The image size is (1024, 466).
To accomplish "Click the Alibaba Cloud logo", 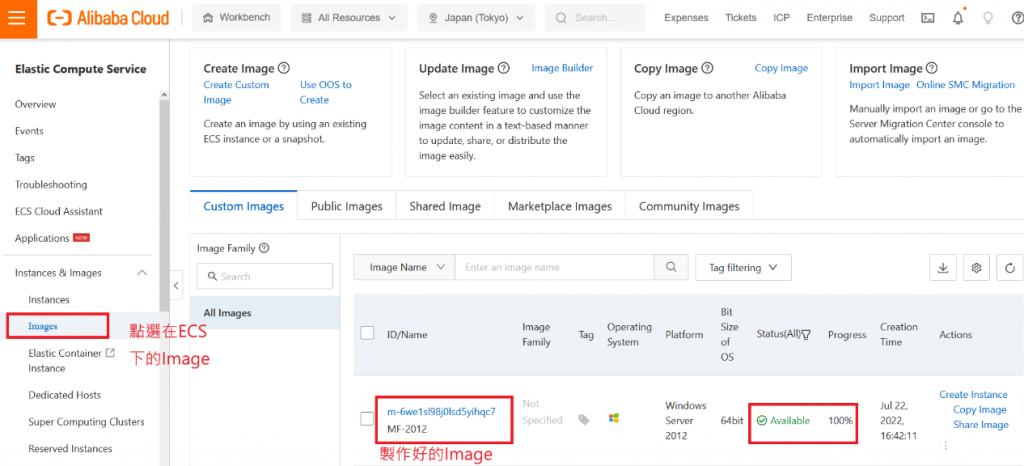I will (108, 18).
